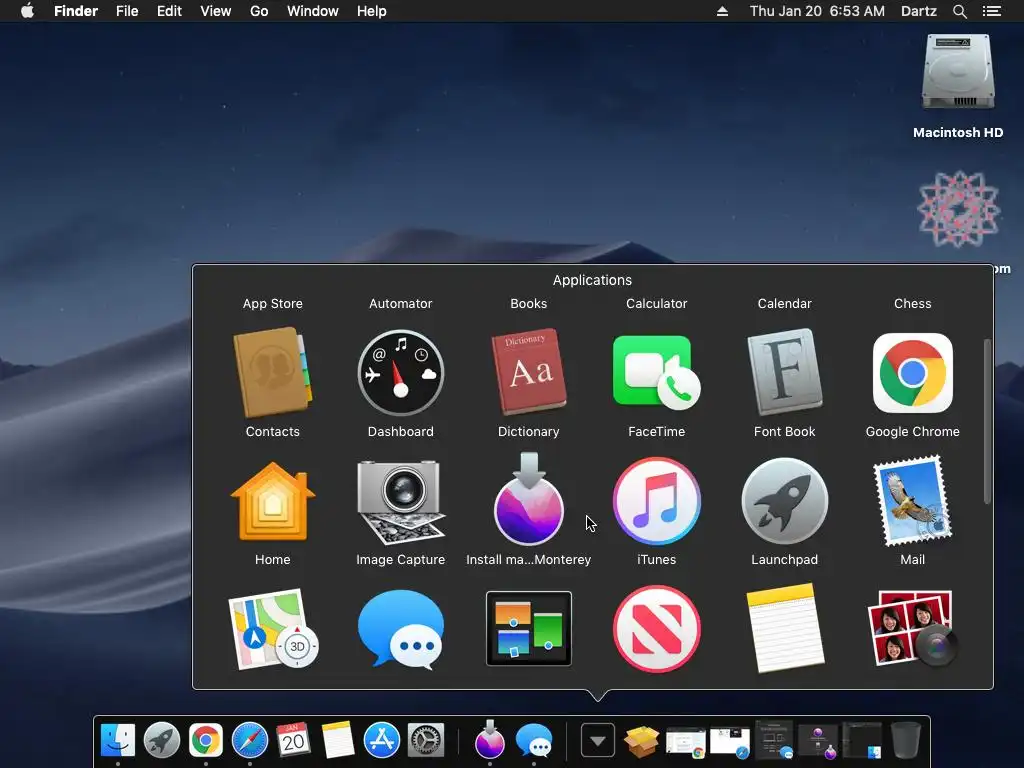
Task: Open Font Book app icon
Action: 784,372
